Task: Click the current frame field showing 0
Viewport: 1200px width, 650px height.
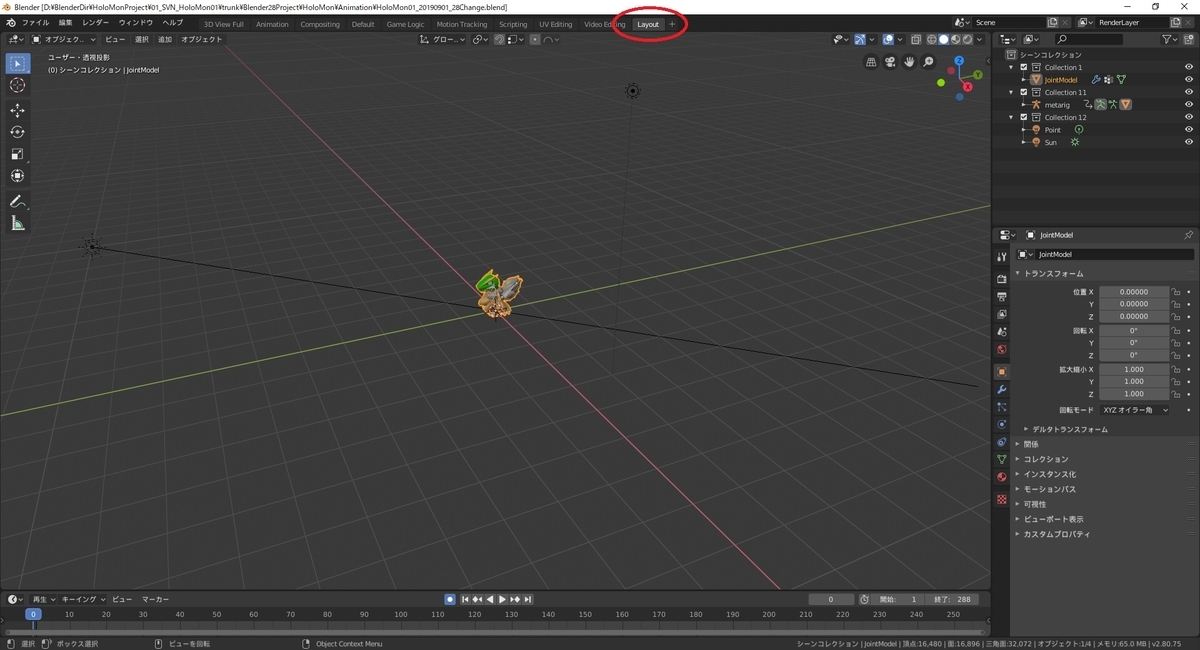Action: click(x=832, y=599)
